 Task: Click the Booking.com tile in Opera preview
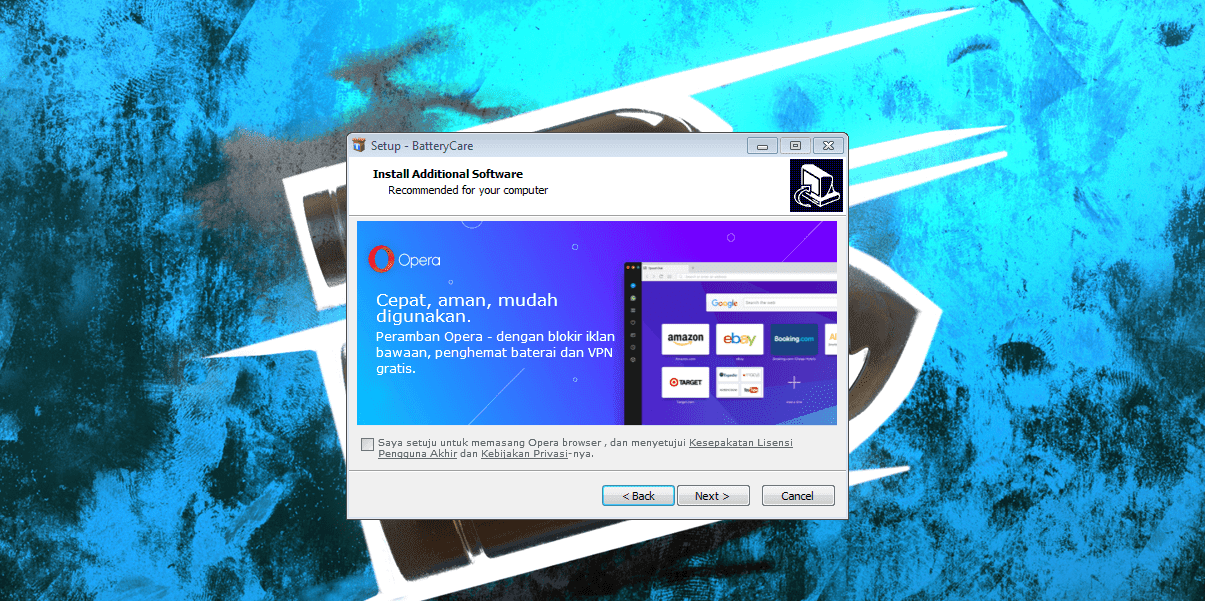[794, 339]
